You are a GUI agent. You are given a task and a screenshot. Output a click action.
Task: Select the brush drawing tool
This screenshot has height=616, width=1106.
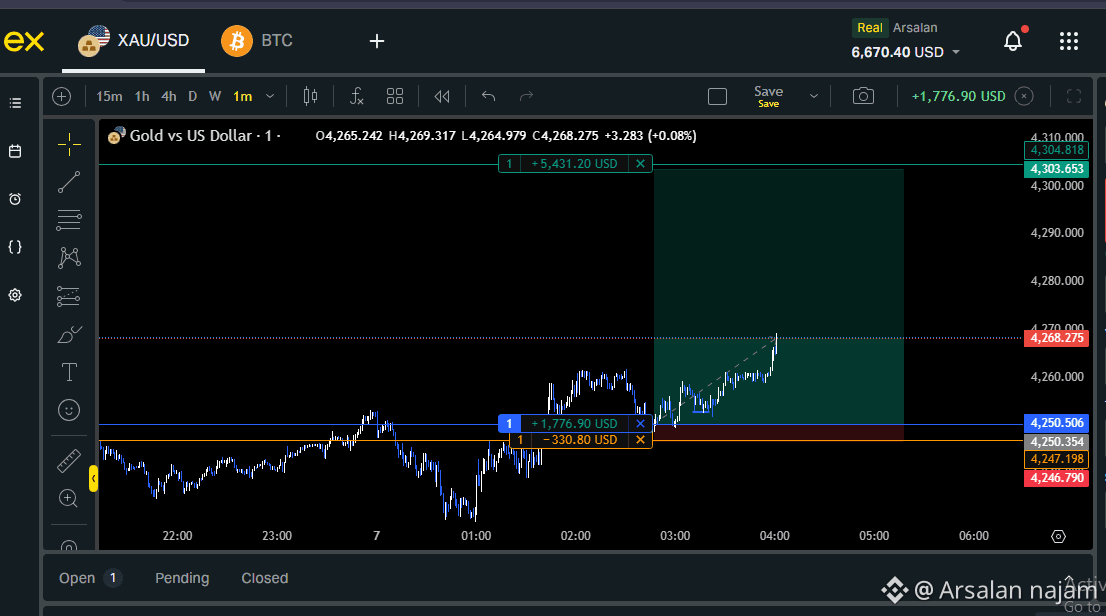(69, 334)
